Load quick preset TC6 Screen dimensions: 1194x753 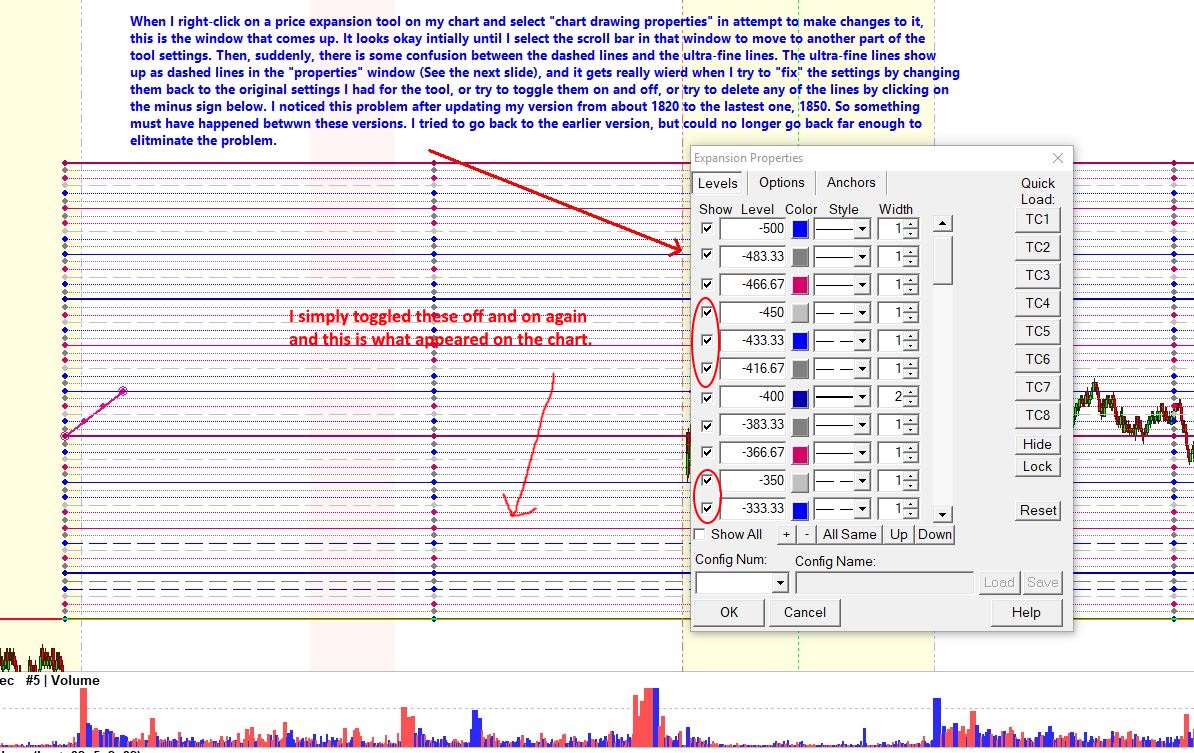(1037, 359)
